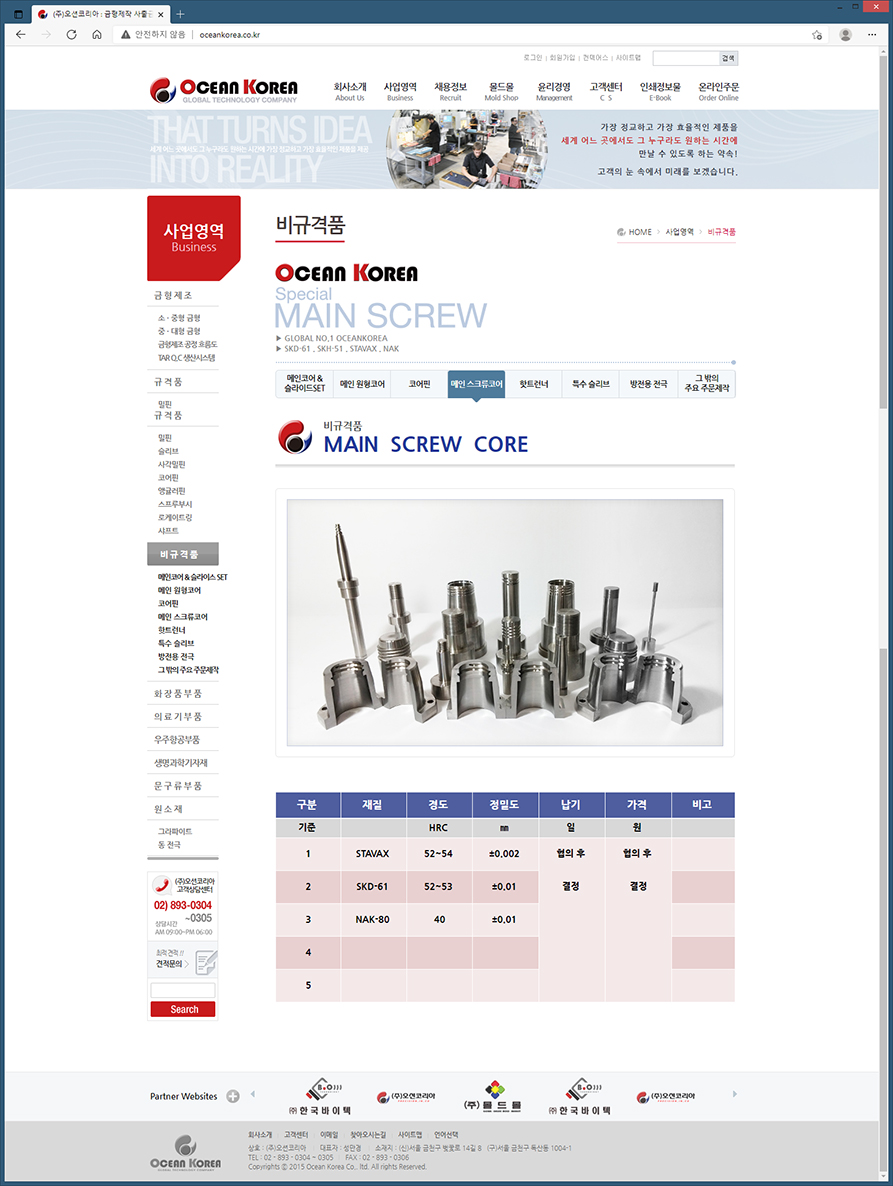Viewport: 893px width, 1186px height.
Task: Click the top-right search input field
Action: tap(686, 59)
